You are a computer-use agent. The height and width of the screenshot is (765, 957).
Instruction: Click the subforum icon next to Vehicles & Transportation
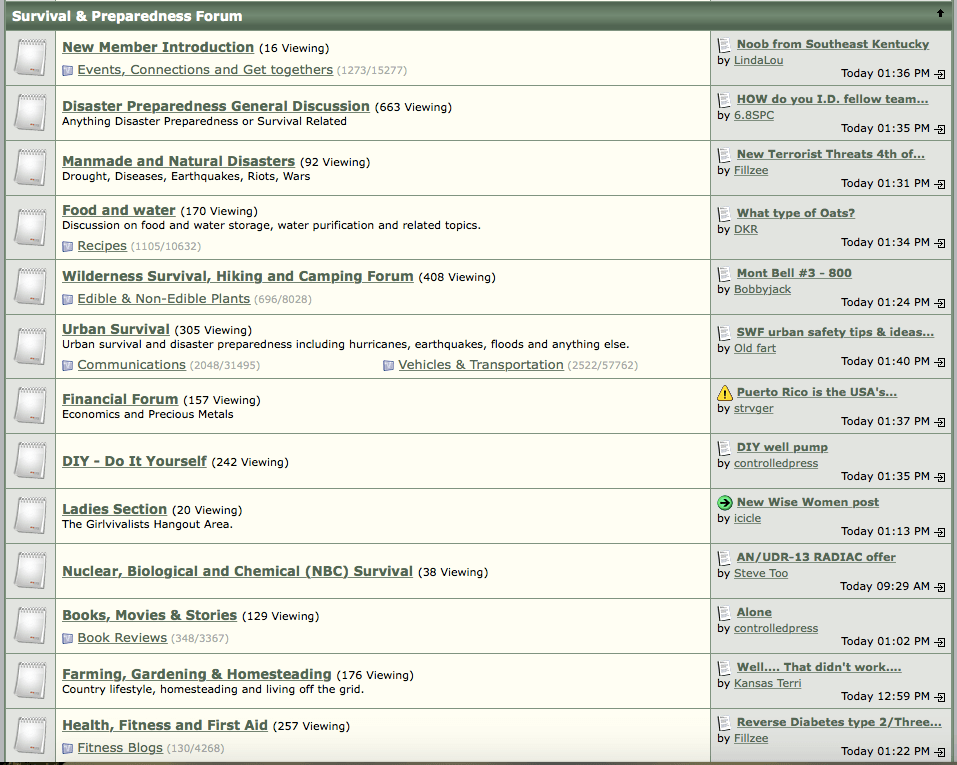click(x=388, y=365)
